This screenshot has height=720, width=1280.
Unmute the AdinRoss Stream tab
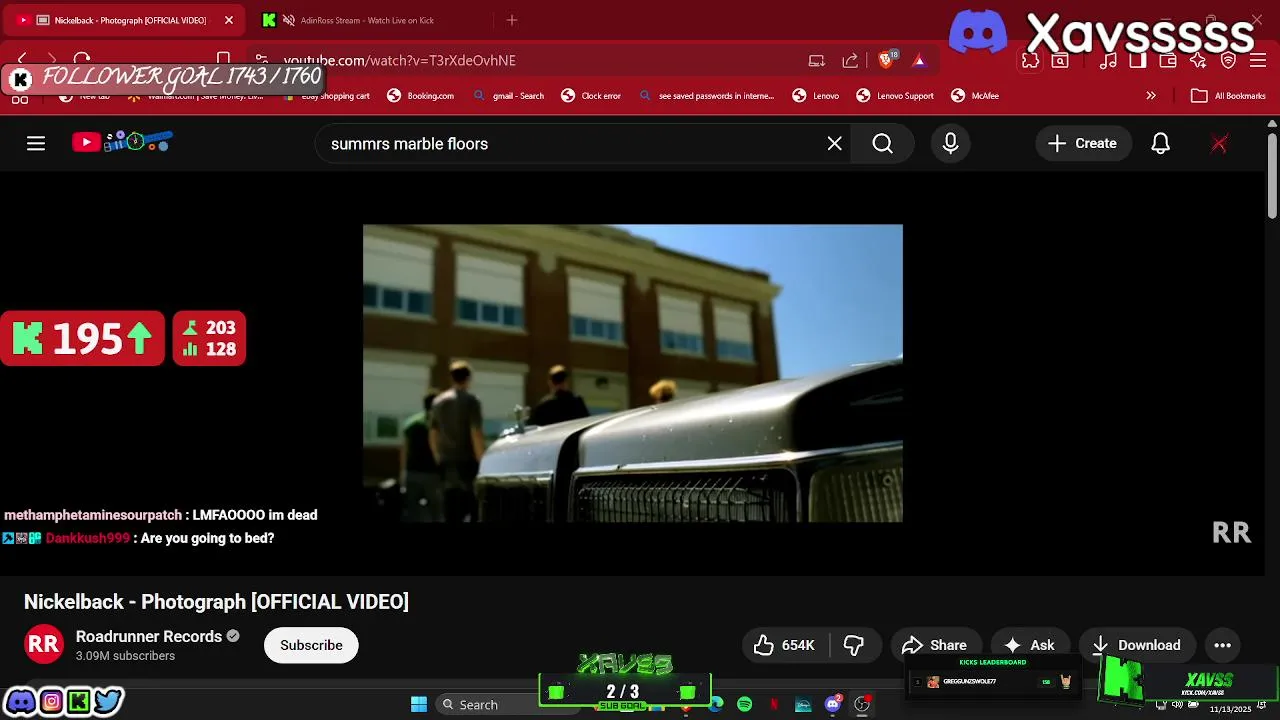(x=289, y=20)
